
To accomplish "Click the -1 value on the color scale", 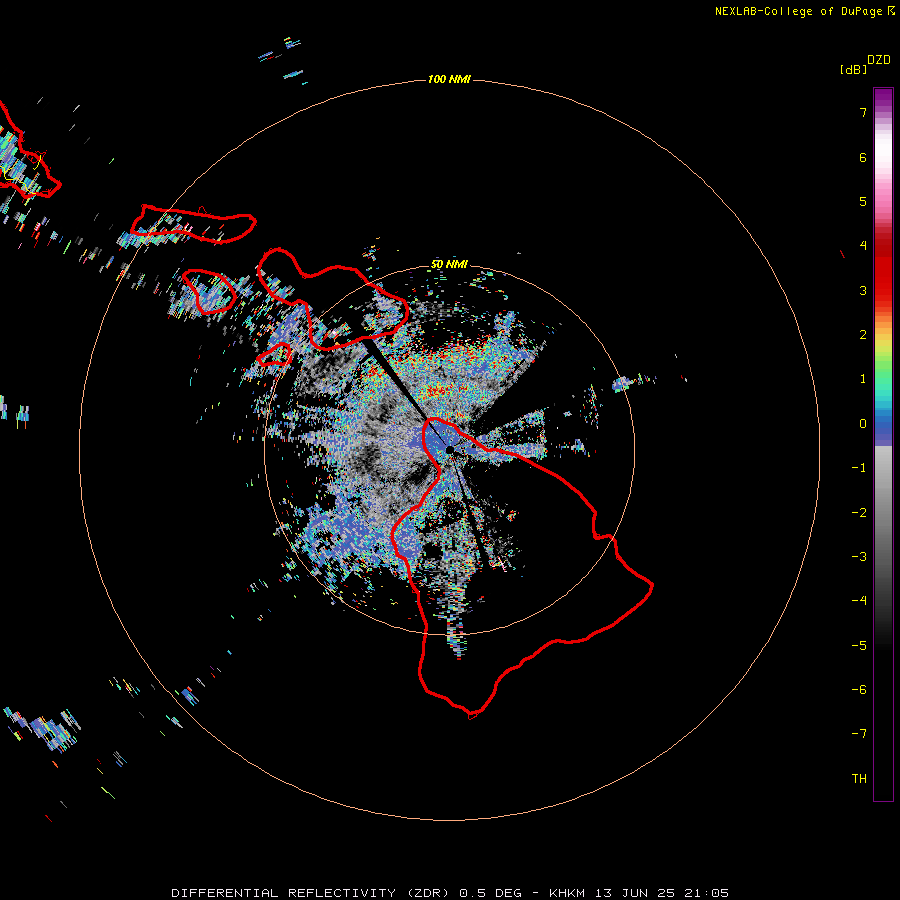I will (859, 468).
